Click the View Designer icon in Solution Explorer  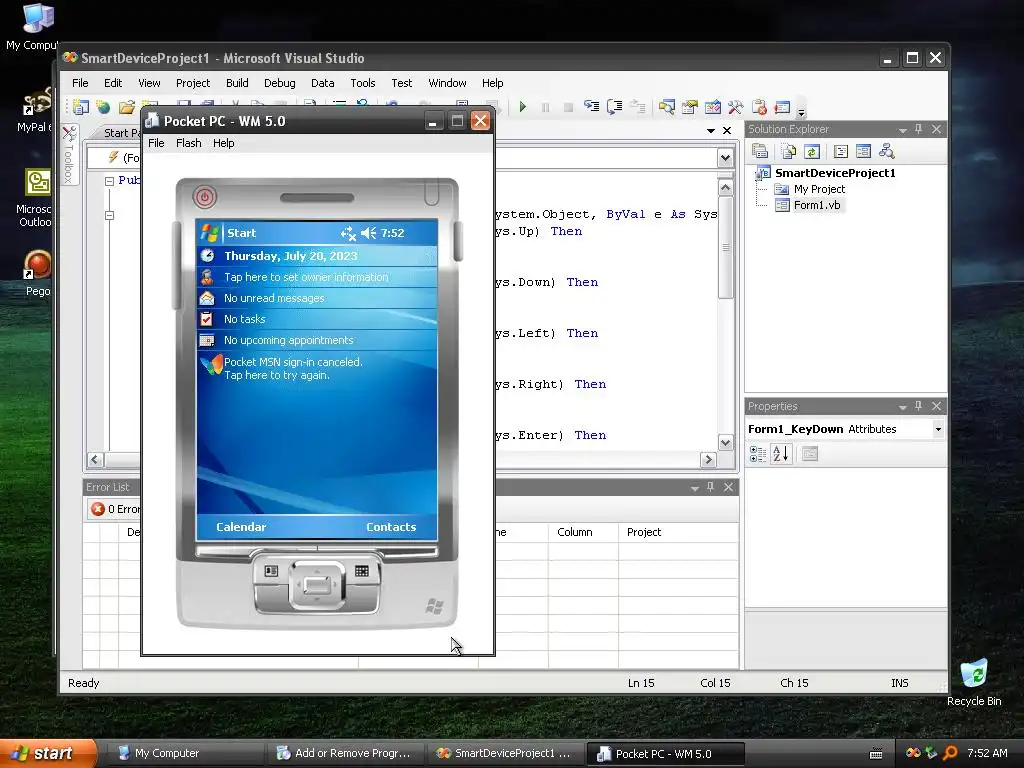(863, 152)
